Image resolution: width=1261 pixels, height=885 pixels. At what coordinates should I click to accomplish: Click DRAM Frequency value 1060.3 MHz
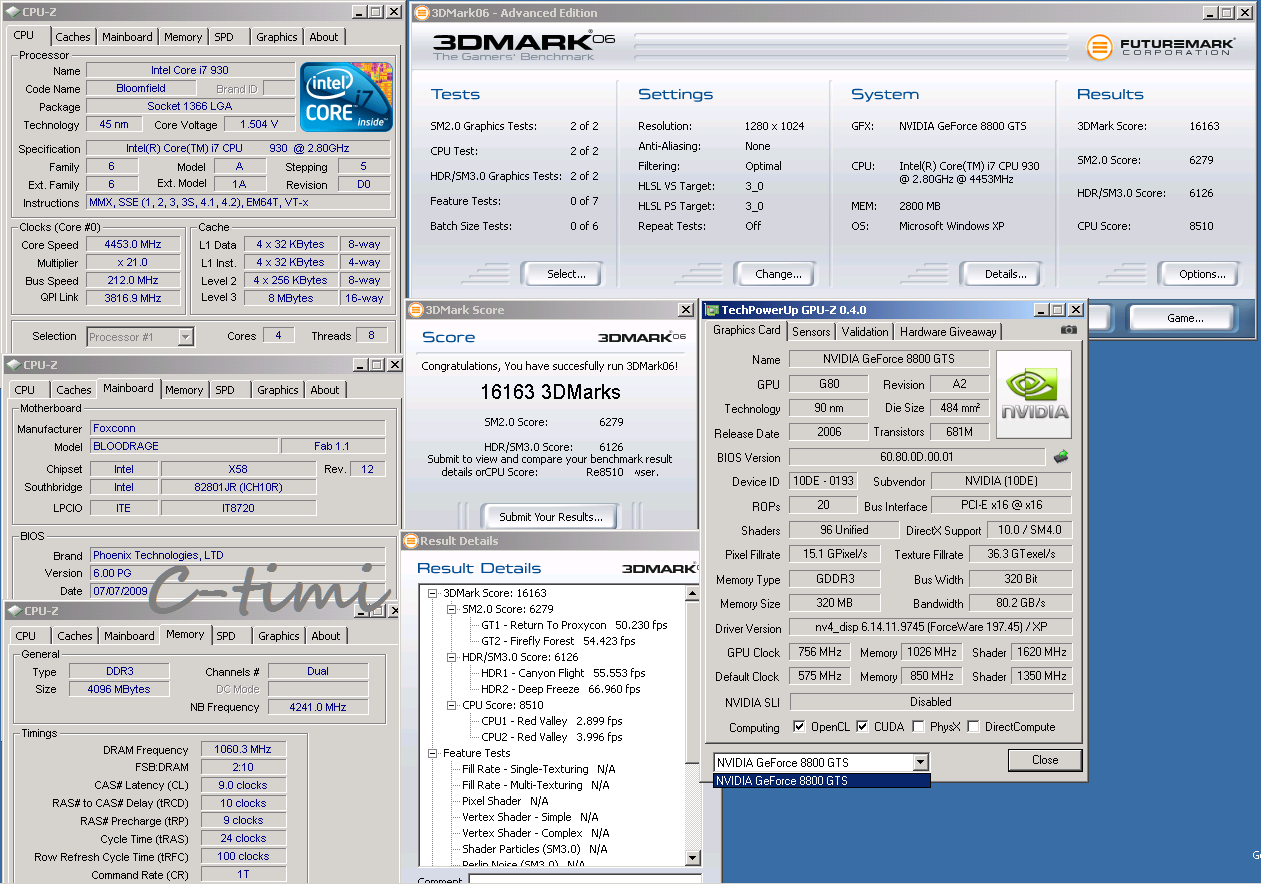(x=243, y=749)
